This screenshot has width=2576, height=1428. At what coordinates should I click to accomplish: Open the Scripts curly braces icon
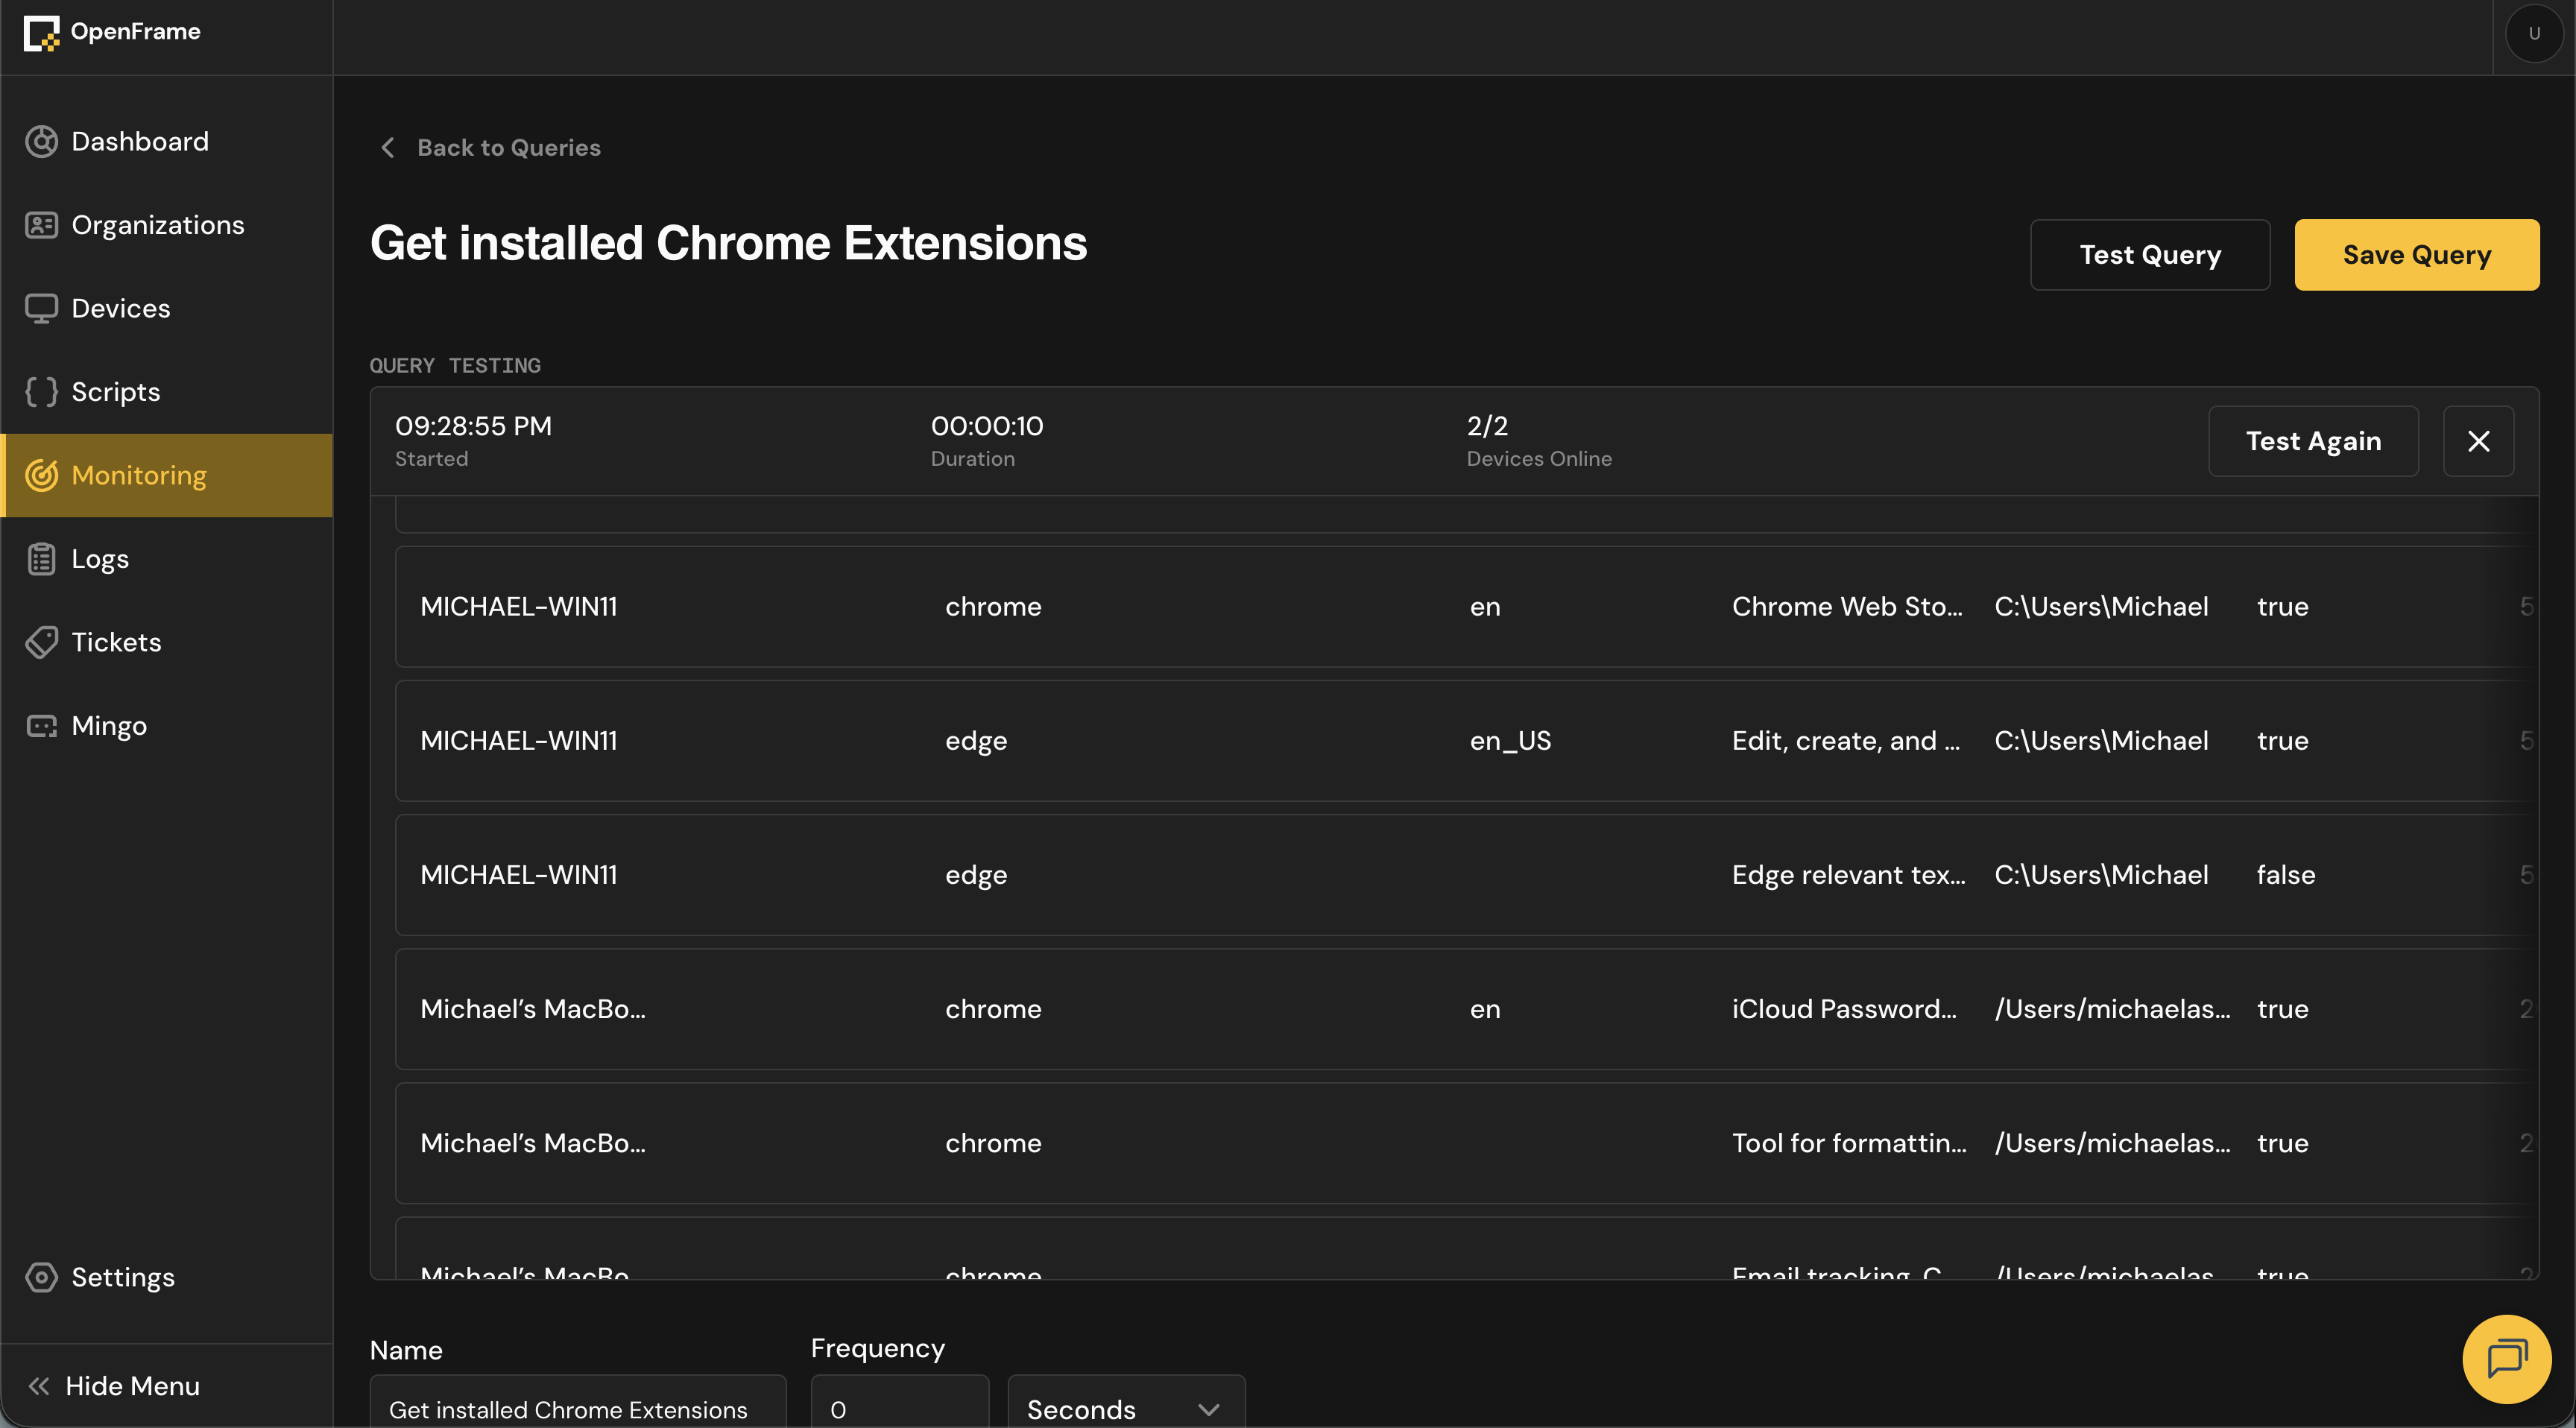click(x=41, y=392)
